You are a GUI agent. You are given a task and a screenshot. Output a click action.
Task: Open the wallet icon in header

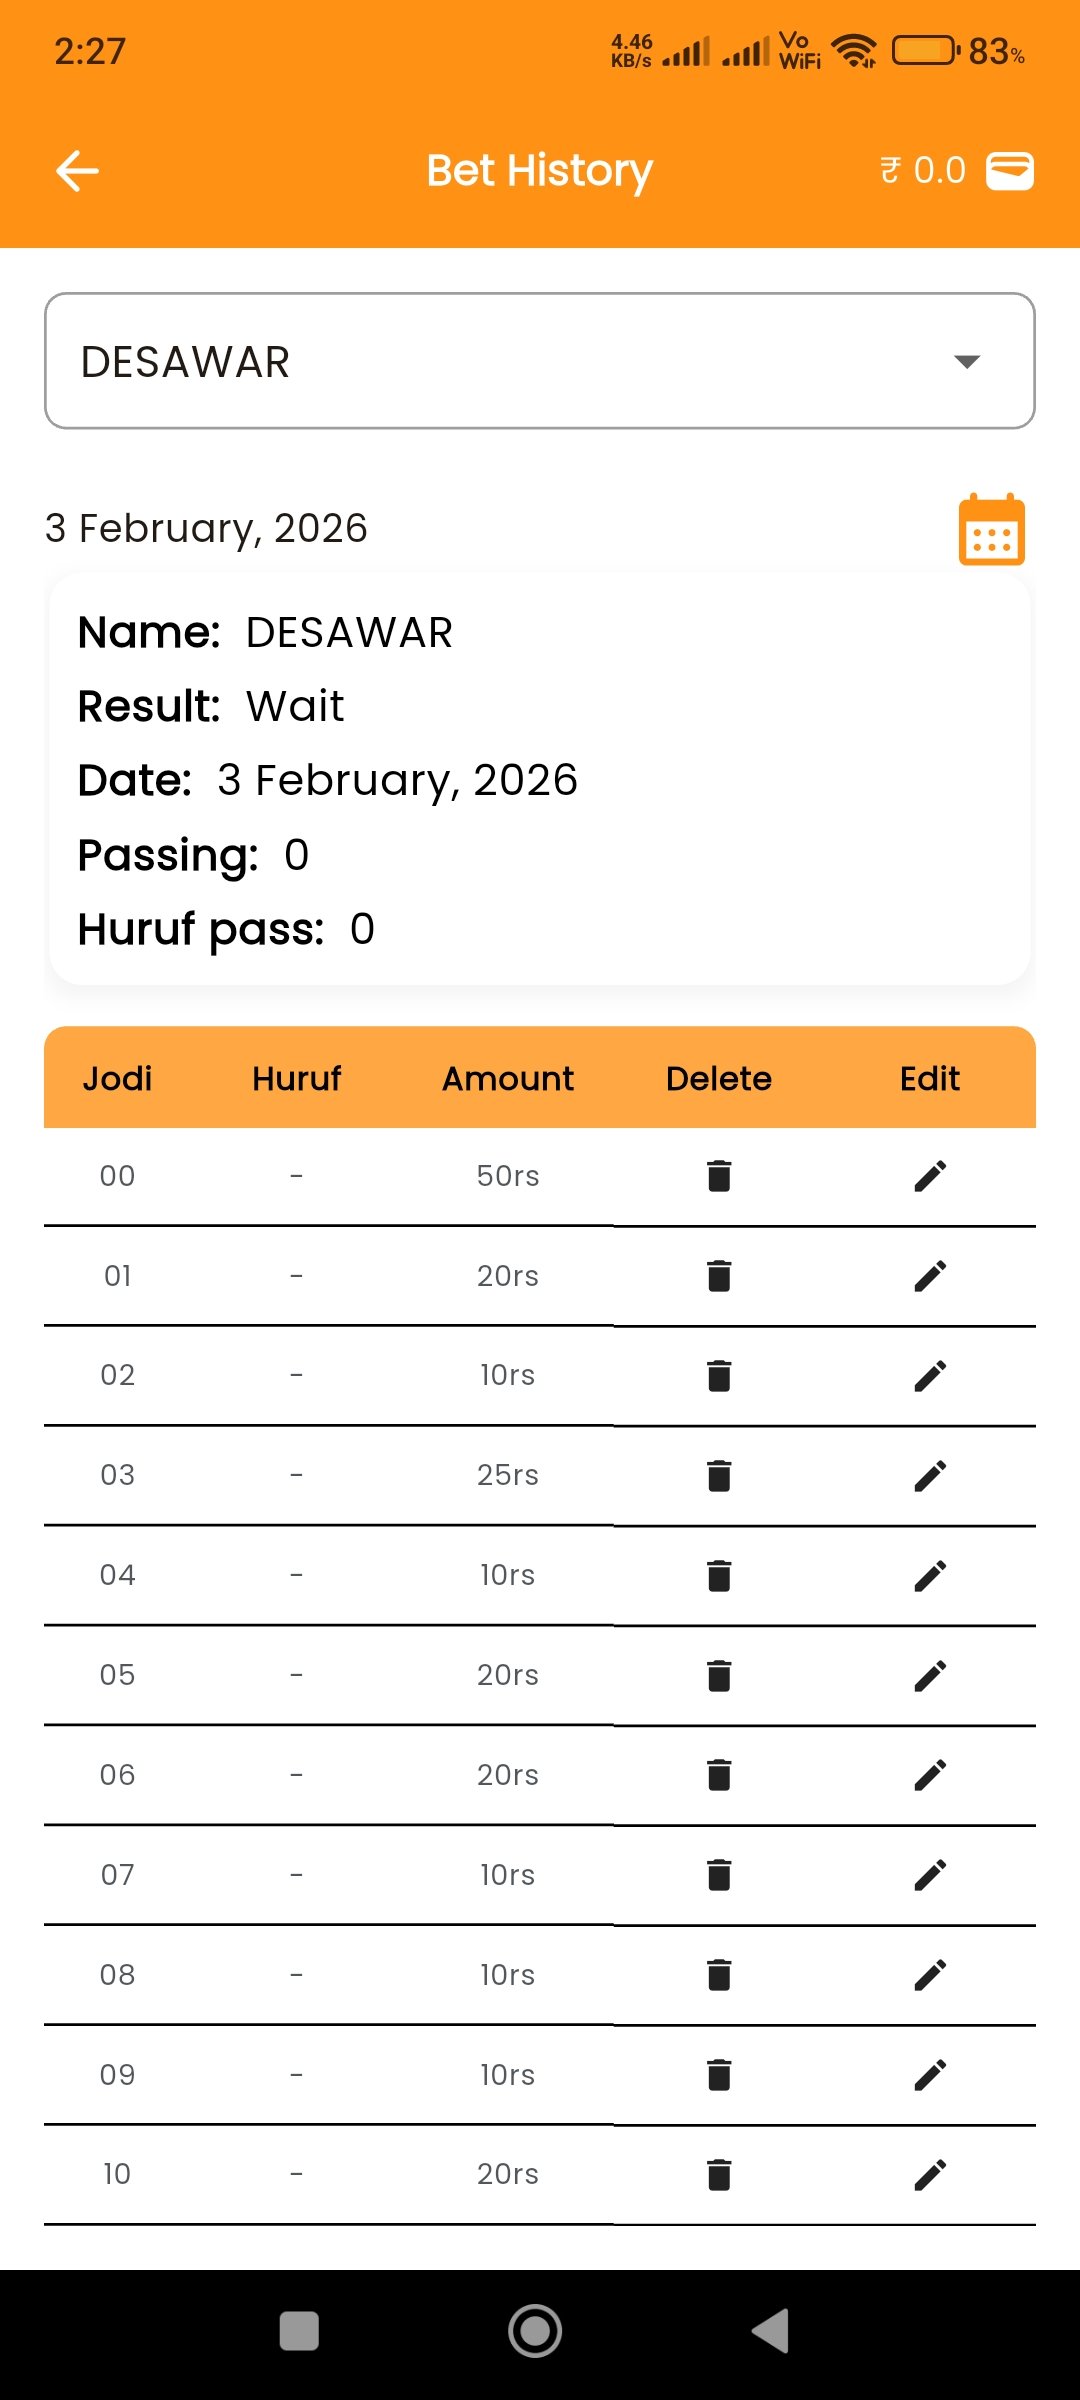(1010, 171)
